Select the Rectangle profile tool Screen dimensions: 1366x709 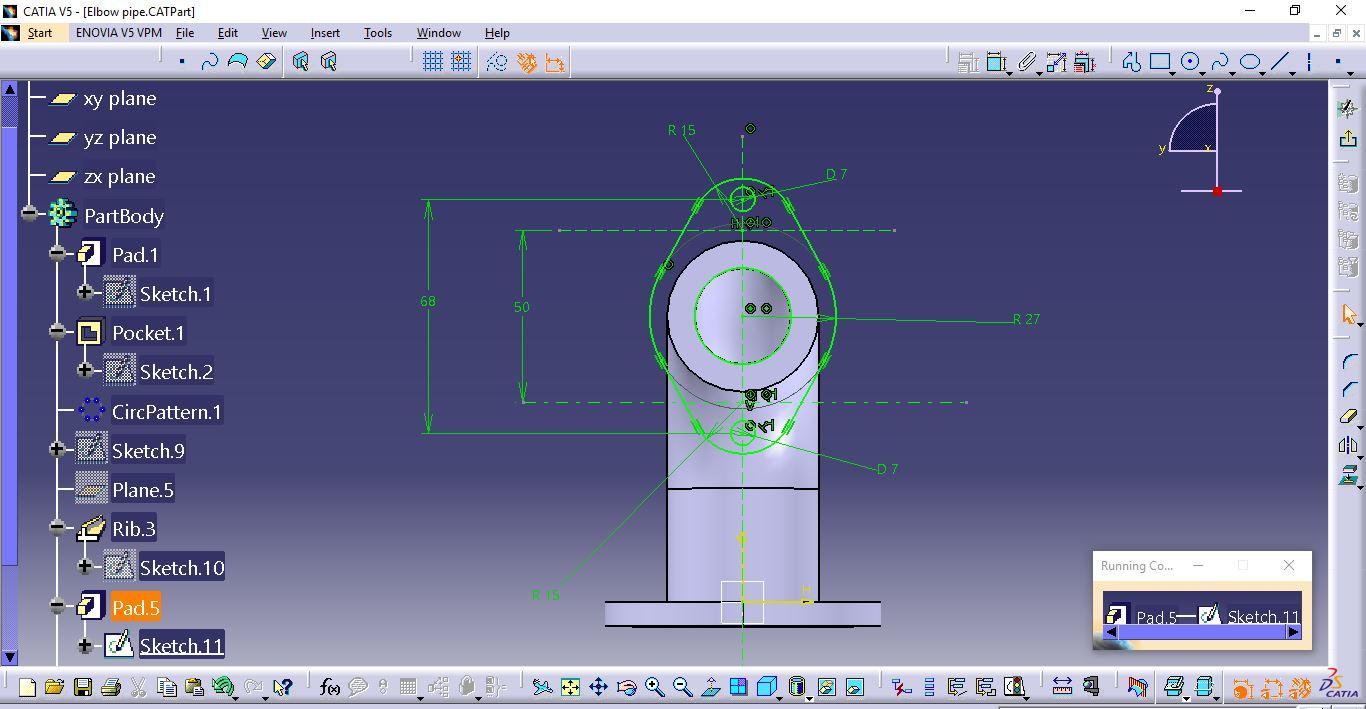[x=1160, y=62]
